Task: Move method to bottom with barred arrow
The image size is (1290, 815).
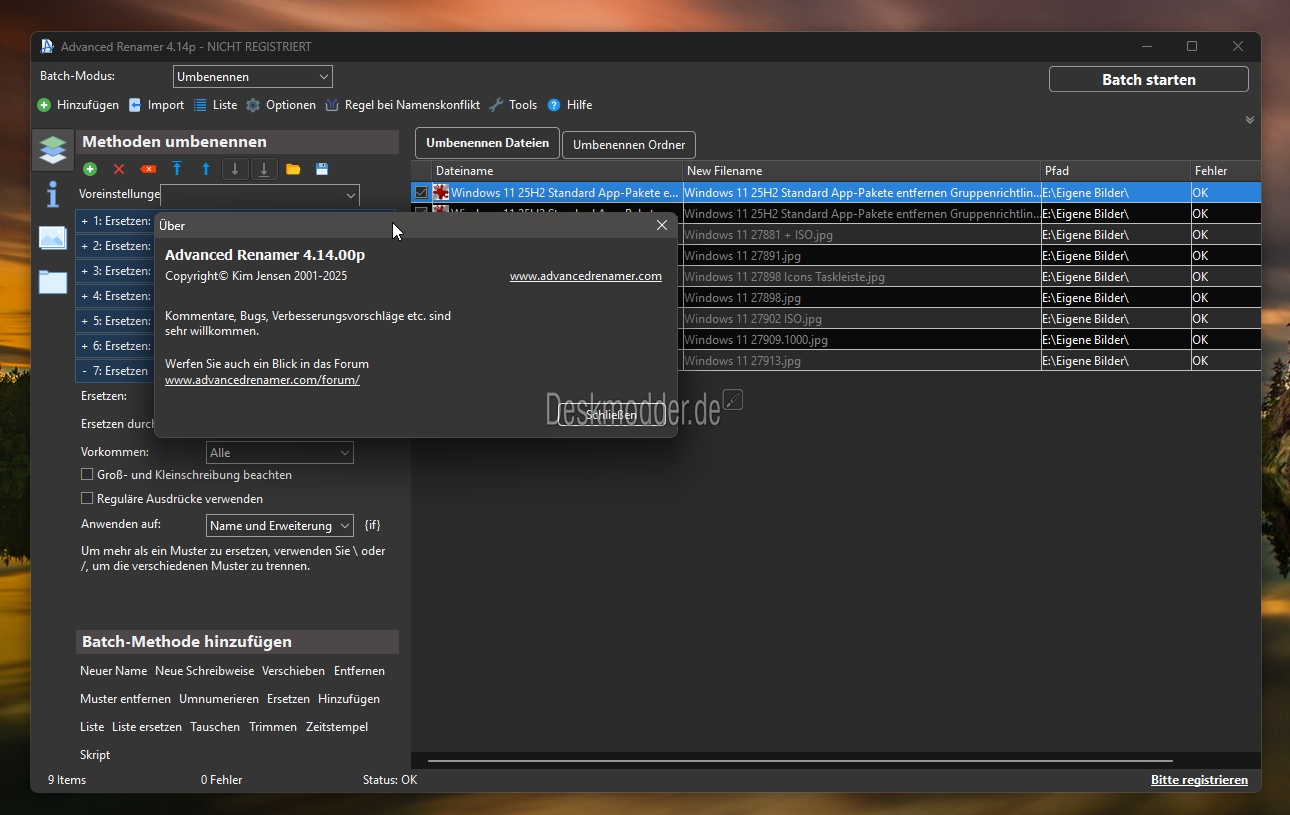Action: (x=264, y=170)
